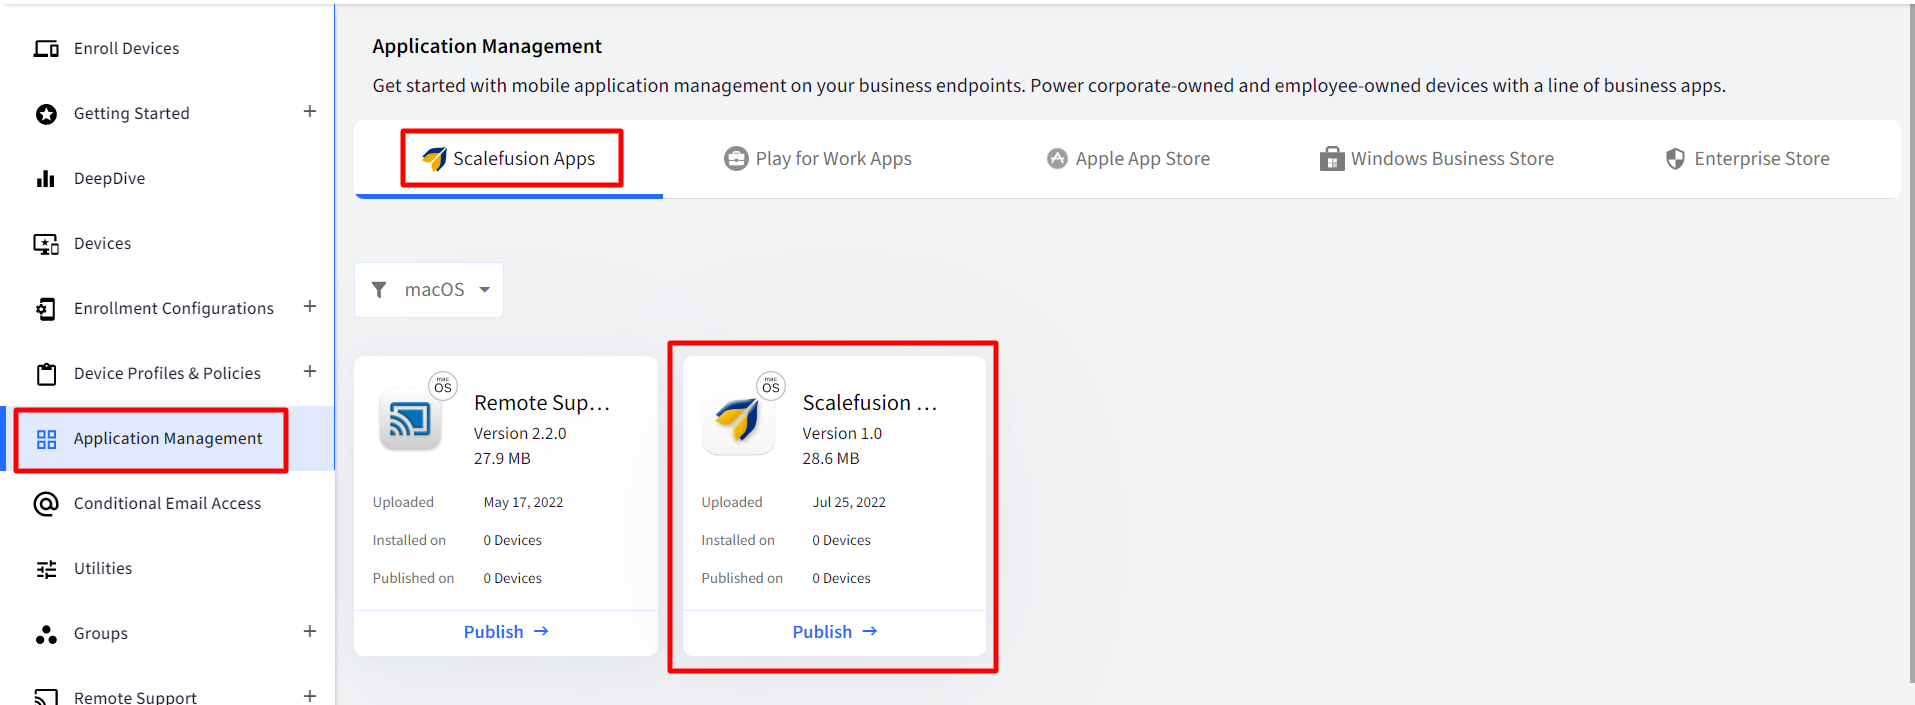Click the Device Profiles & Policies clipboard icon

coord(46,374)
